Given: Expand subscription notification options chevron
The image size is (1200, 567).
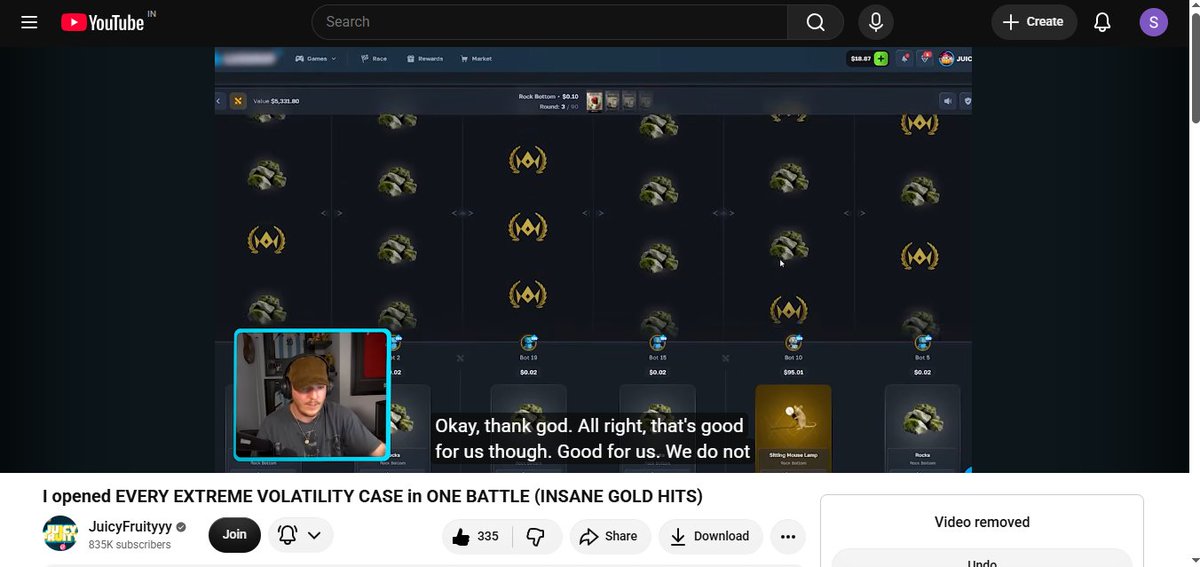Looking at the screenshot, I should tap(314, 535).
